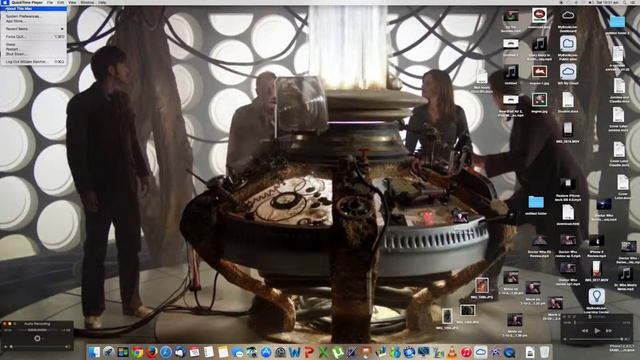Open the View menu in menu bar

click(72, 2)
